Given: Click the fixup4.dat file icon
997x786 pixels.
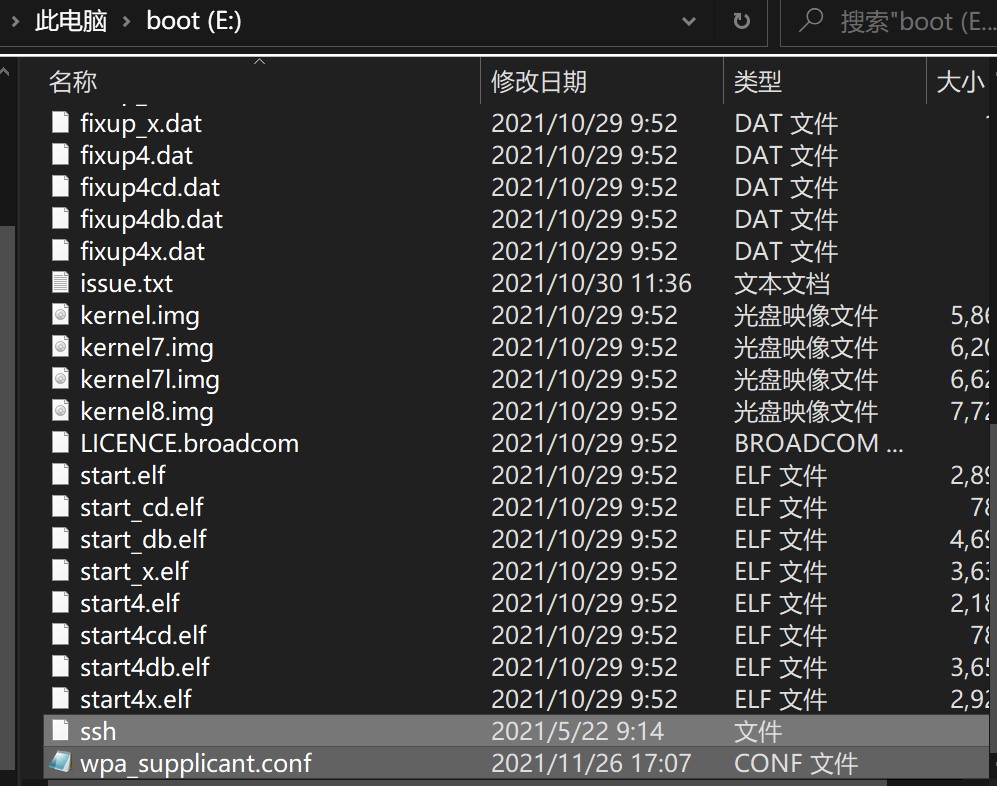Looking at the screenshot, I should coord(60,155).
